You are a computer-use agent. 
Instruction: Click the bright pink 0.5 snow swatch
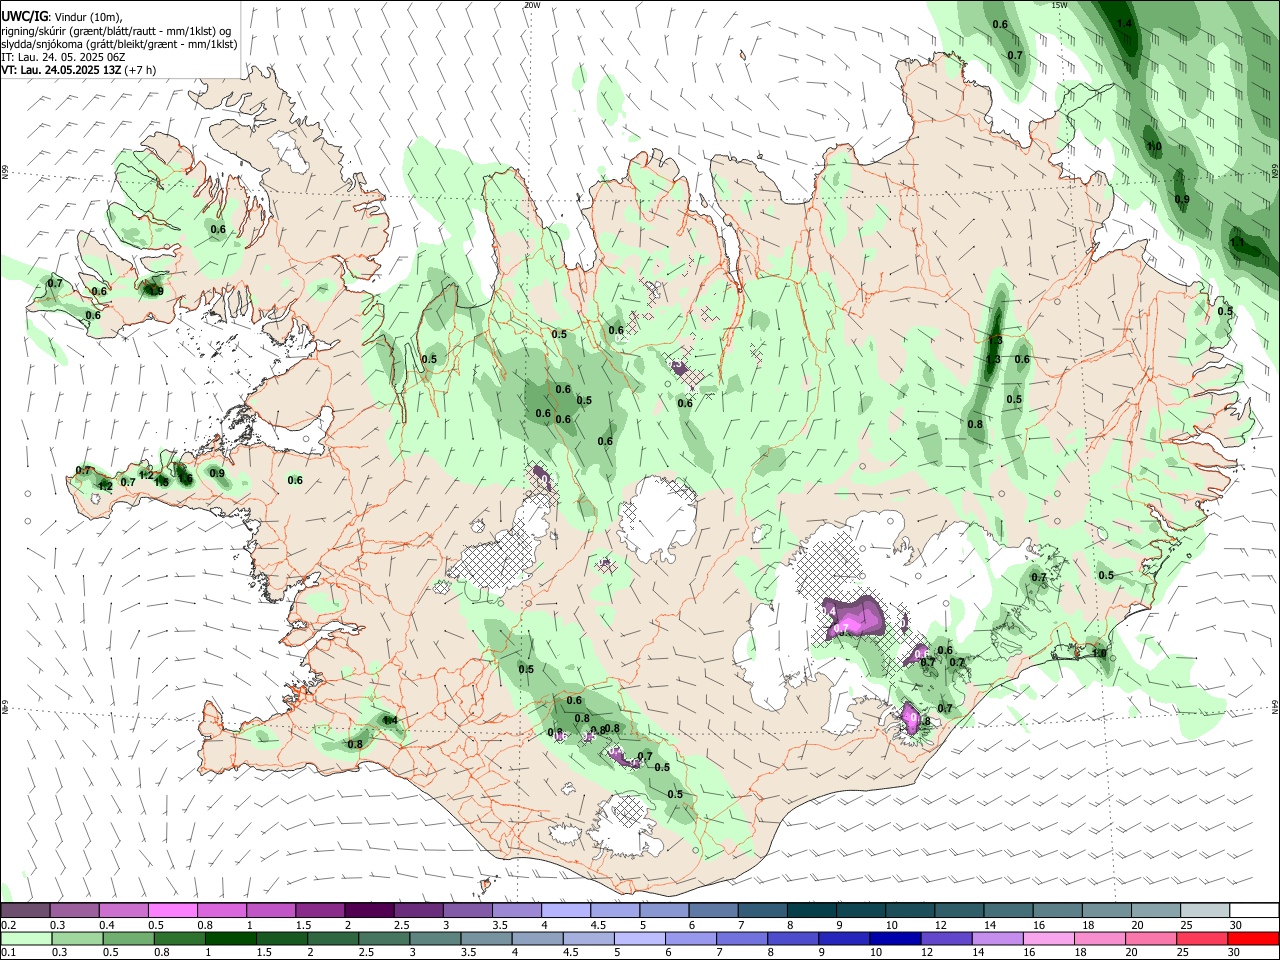tap(173, 910)
